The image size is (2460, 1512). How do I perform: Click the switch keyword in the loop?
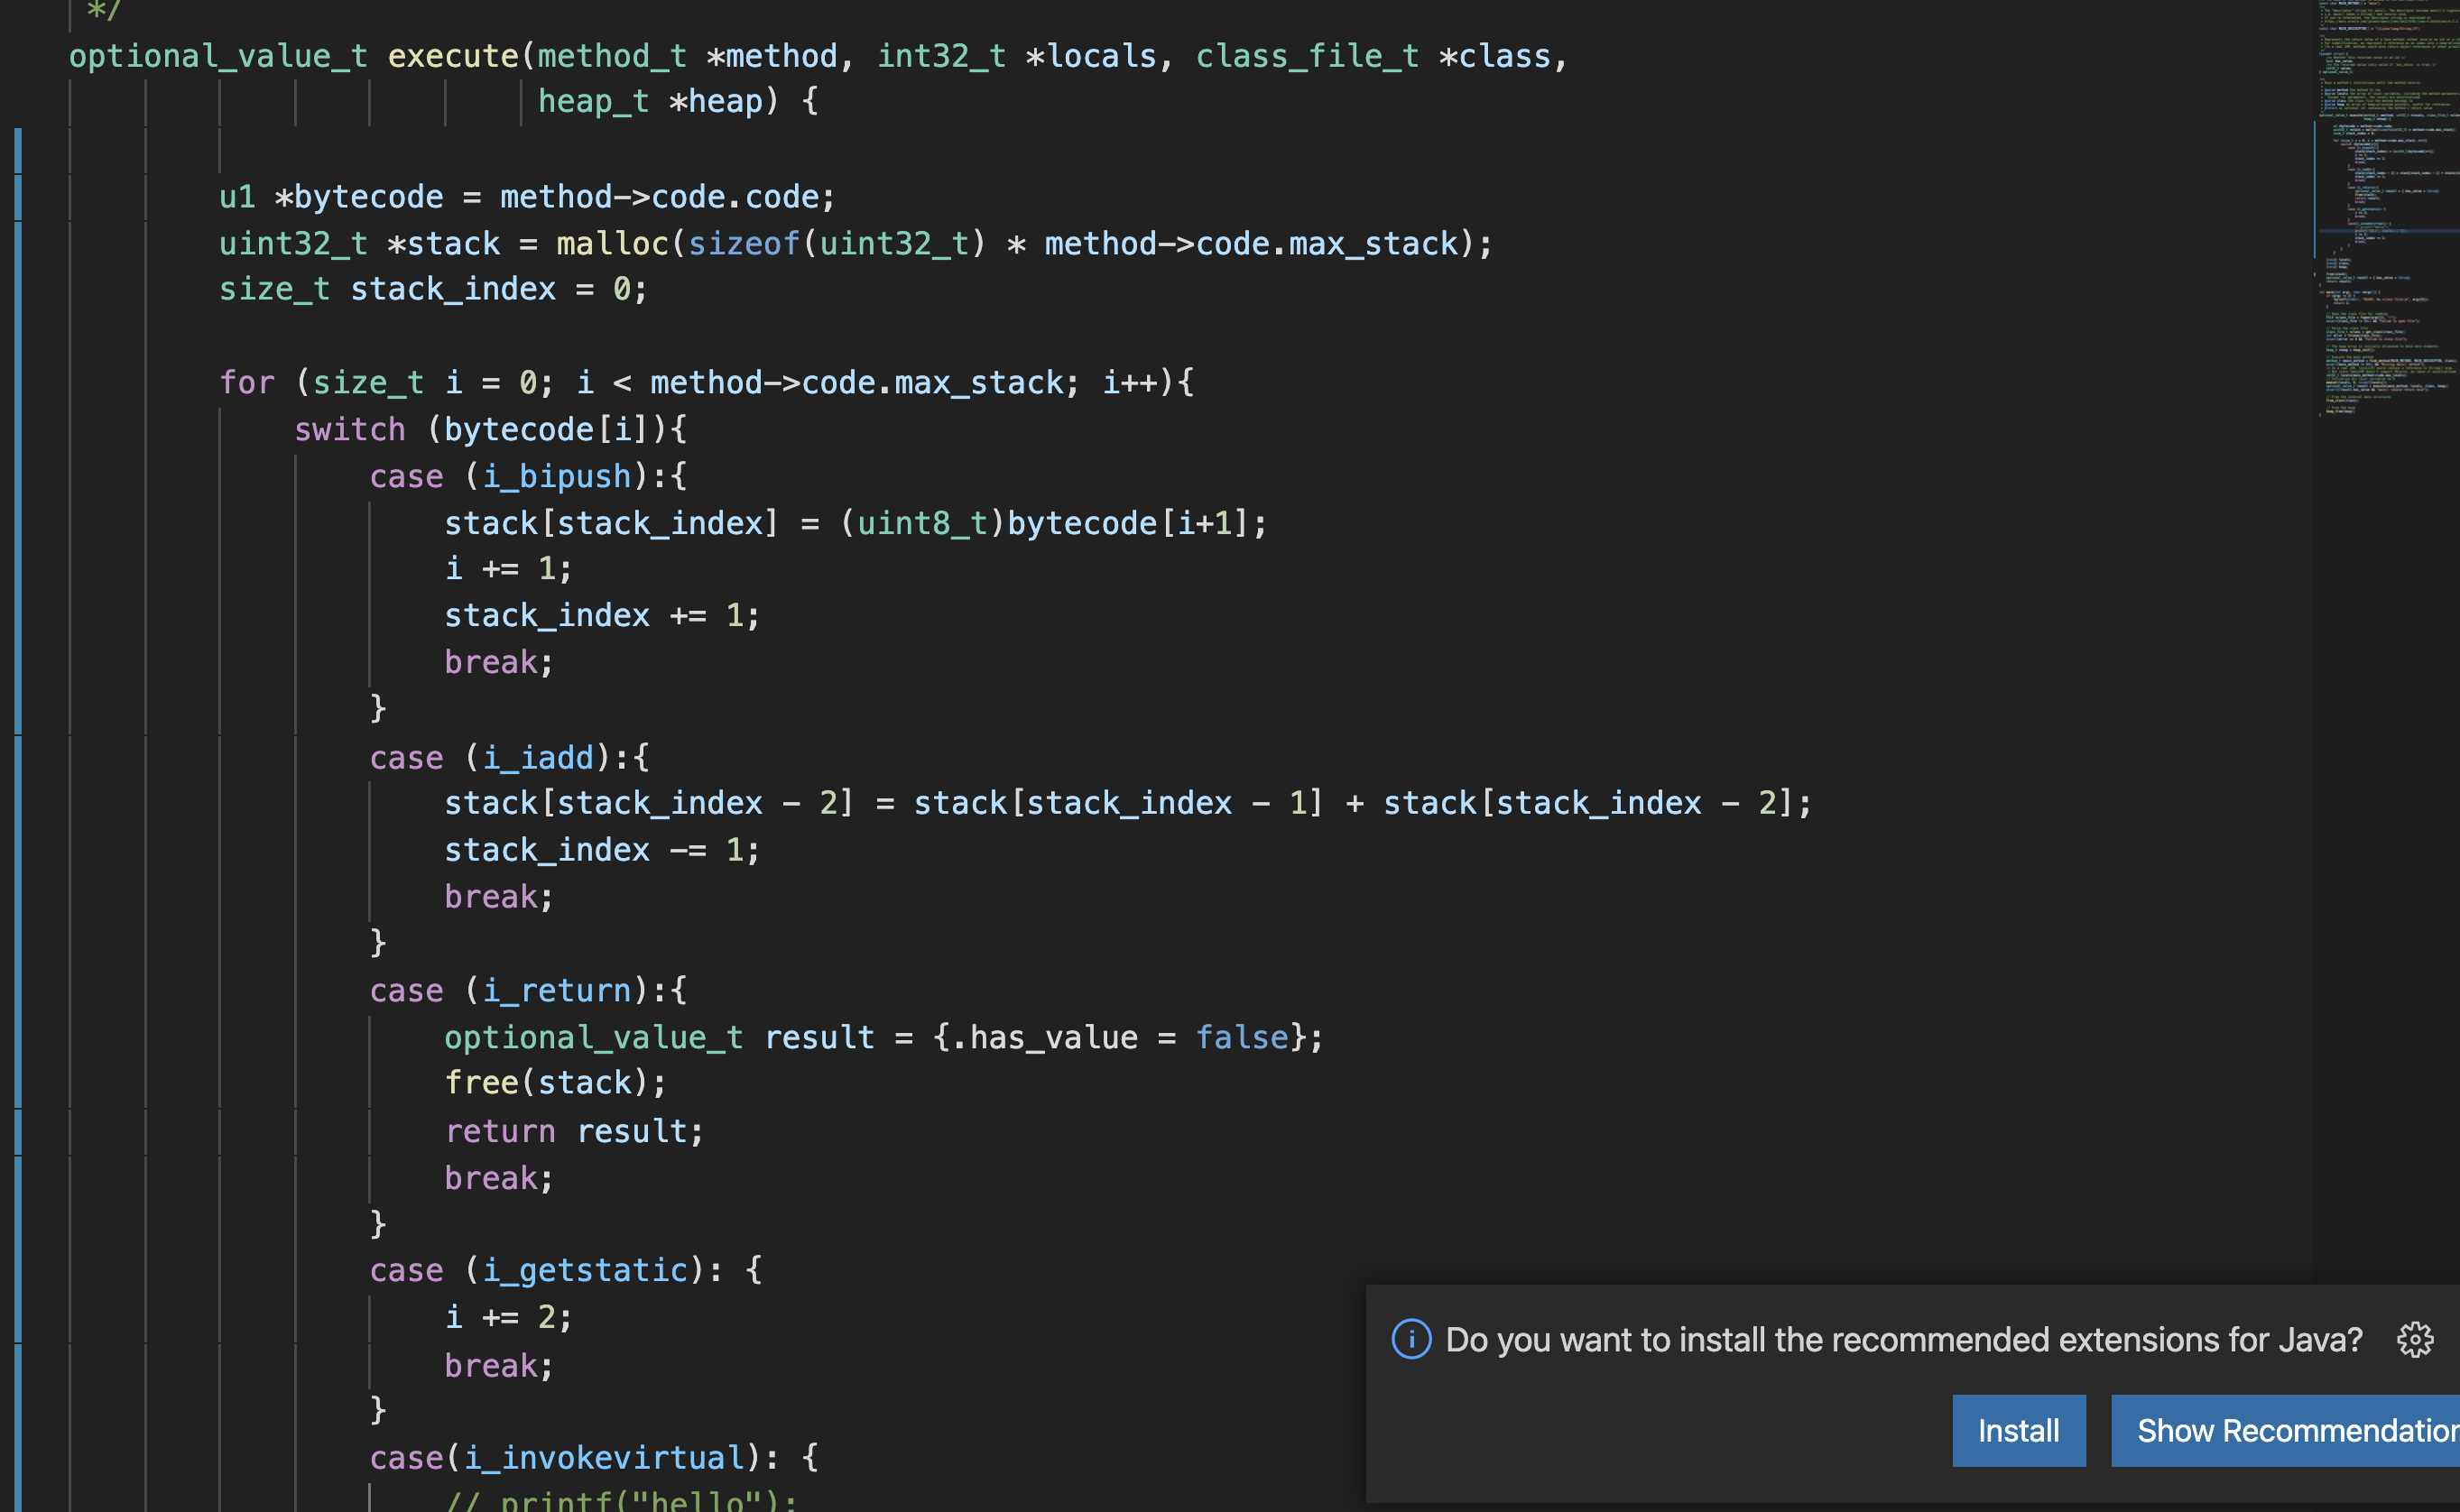pos(349,429)
